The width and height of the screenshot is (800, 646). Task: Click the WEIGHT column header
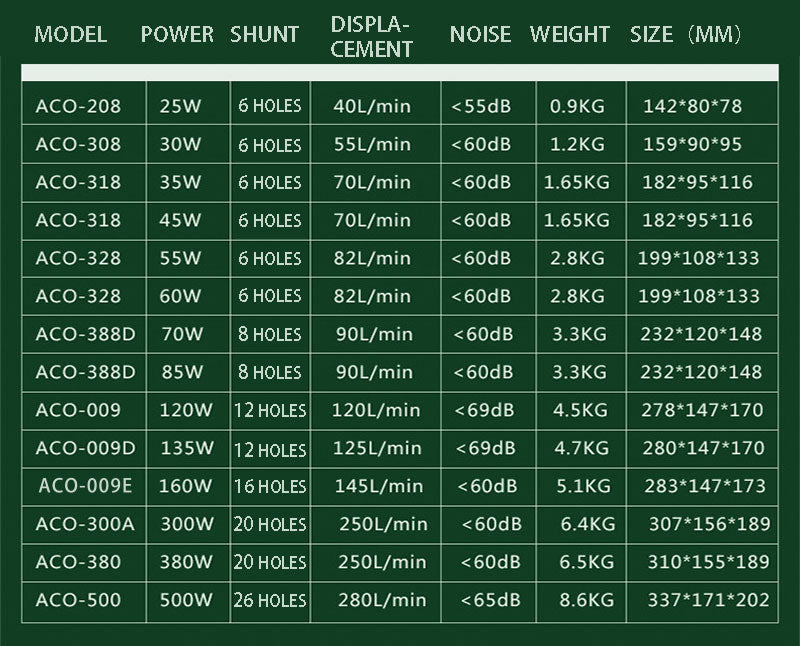(x=569, y=35)
